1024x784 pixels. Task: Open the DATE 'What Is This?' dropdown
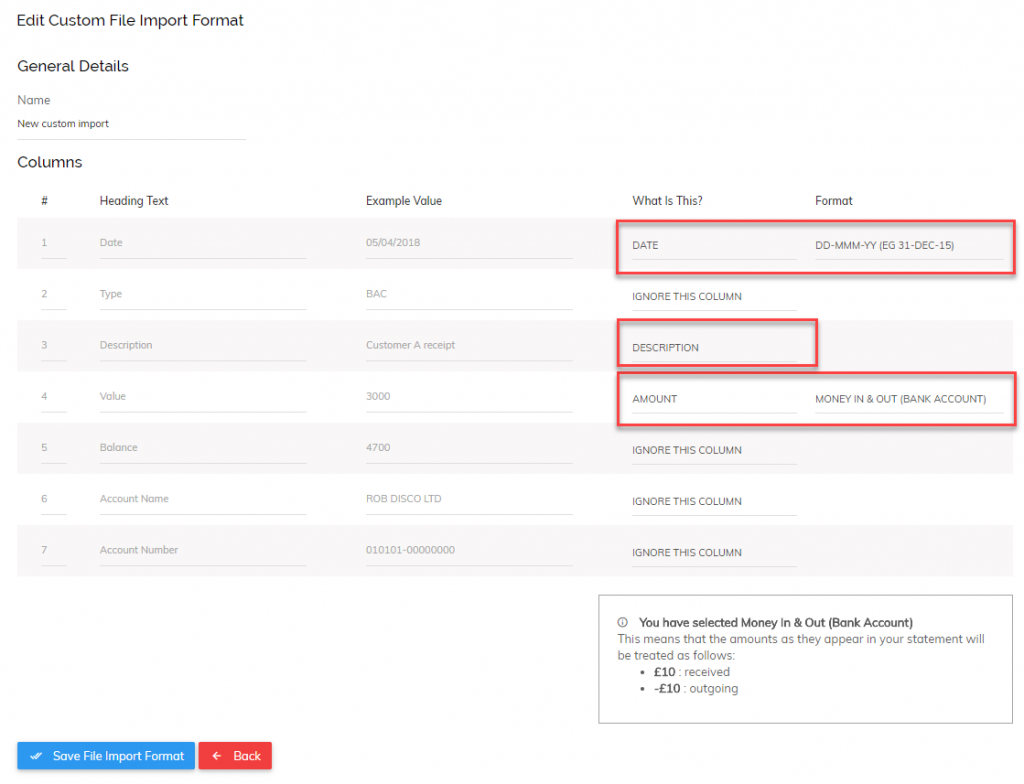tap(714, 246)
